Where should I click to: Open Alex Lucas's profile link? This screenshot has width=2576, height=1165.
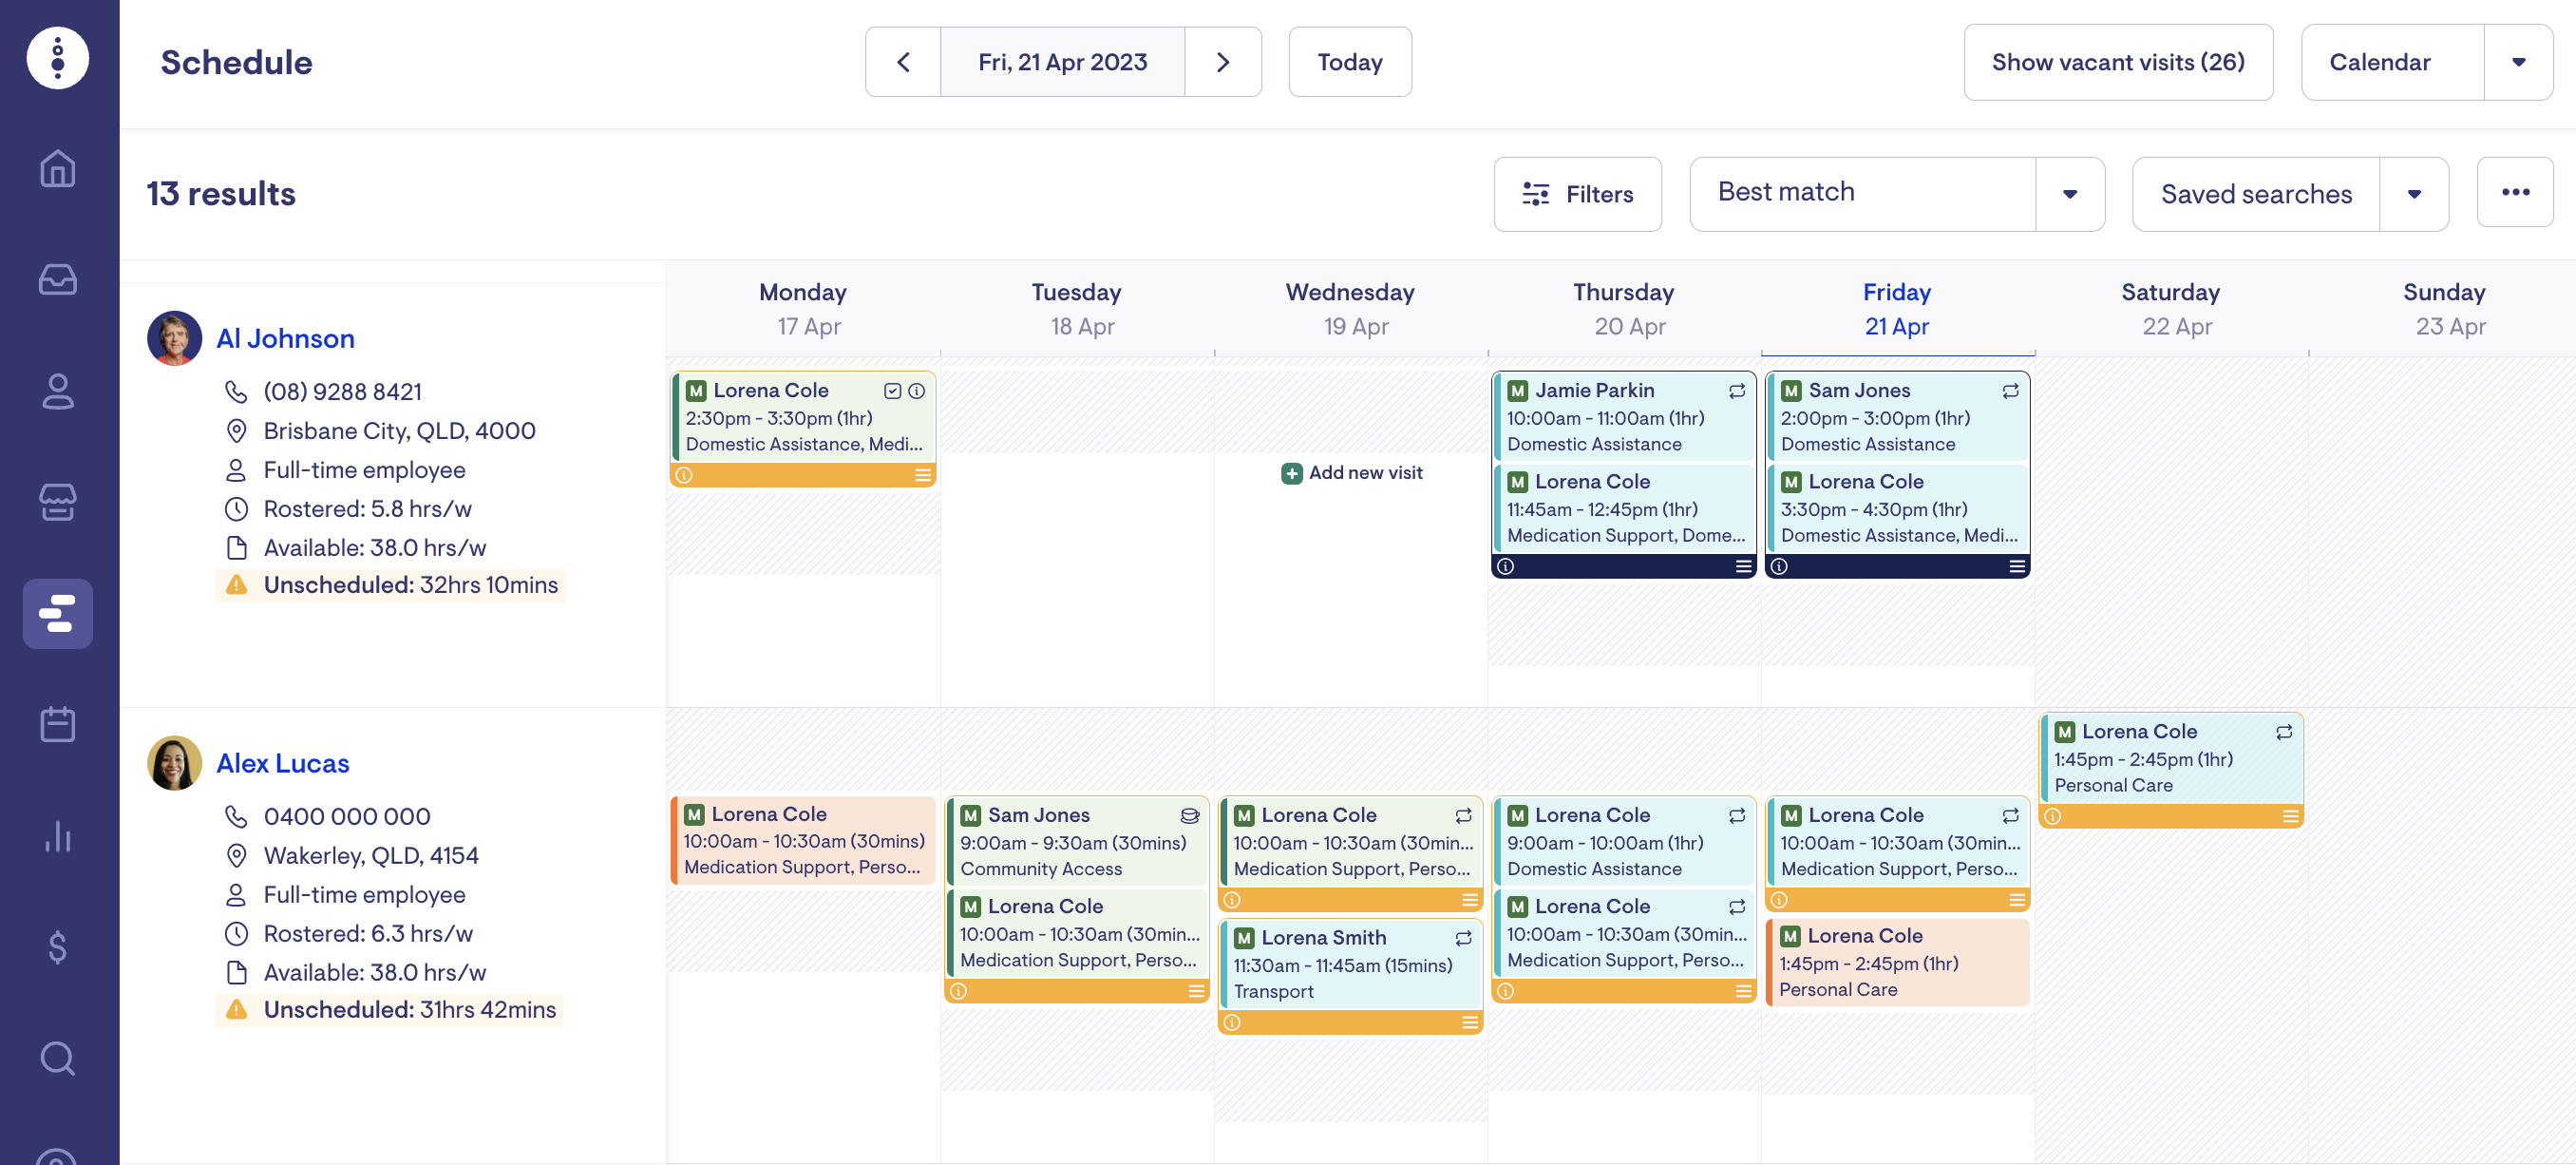tap(282, 763)
